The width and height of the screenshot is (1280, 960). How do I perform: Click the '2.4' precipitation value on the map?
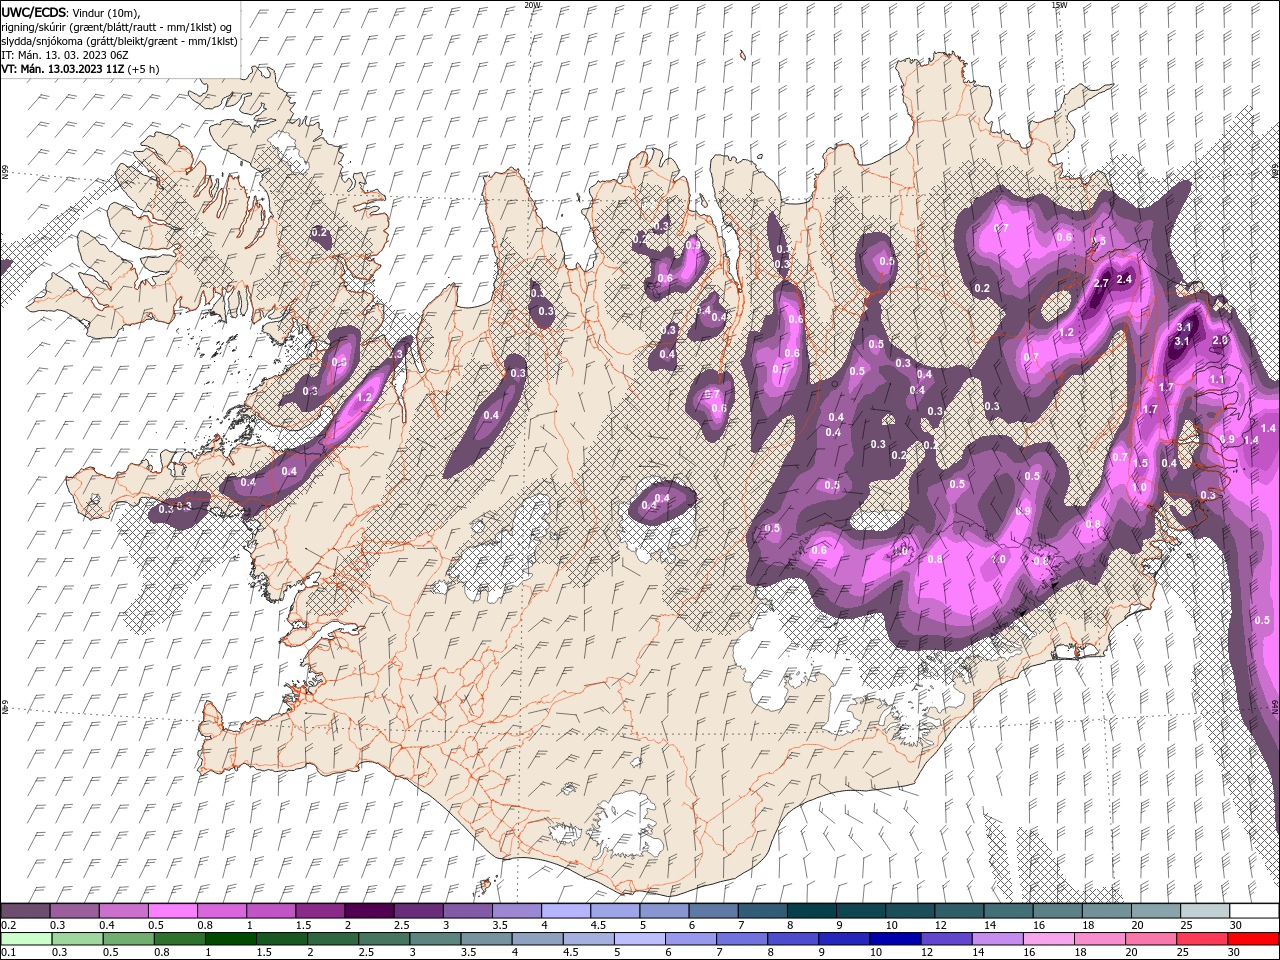click(x=1124, y=279)
